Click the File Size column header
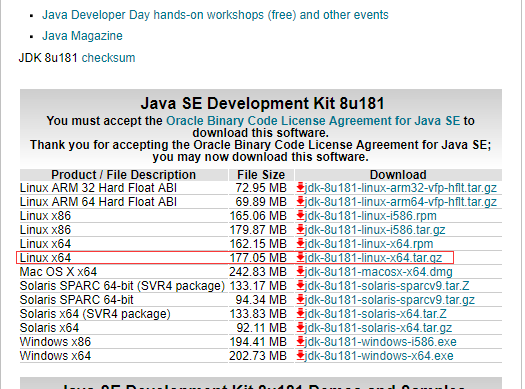Viewport: 525px width, 389px height. point(261,175)
